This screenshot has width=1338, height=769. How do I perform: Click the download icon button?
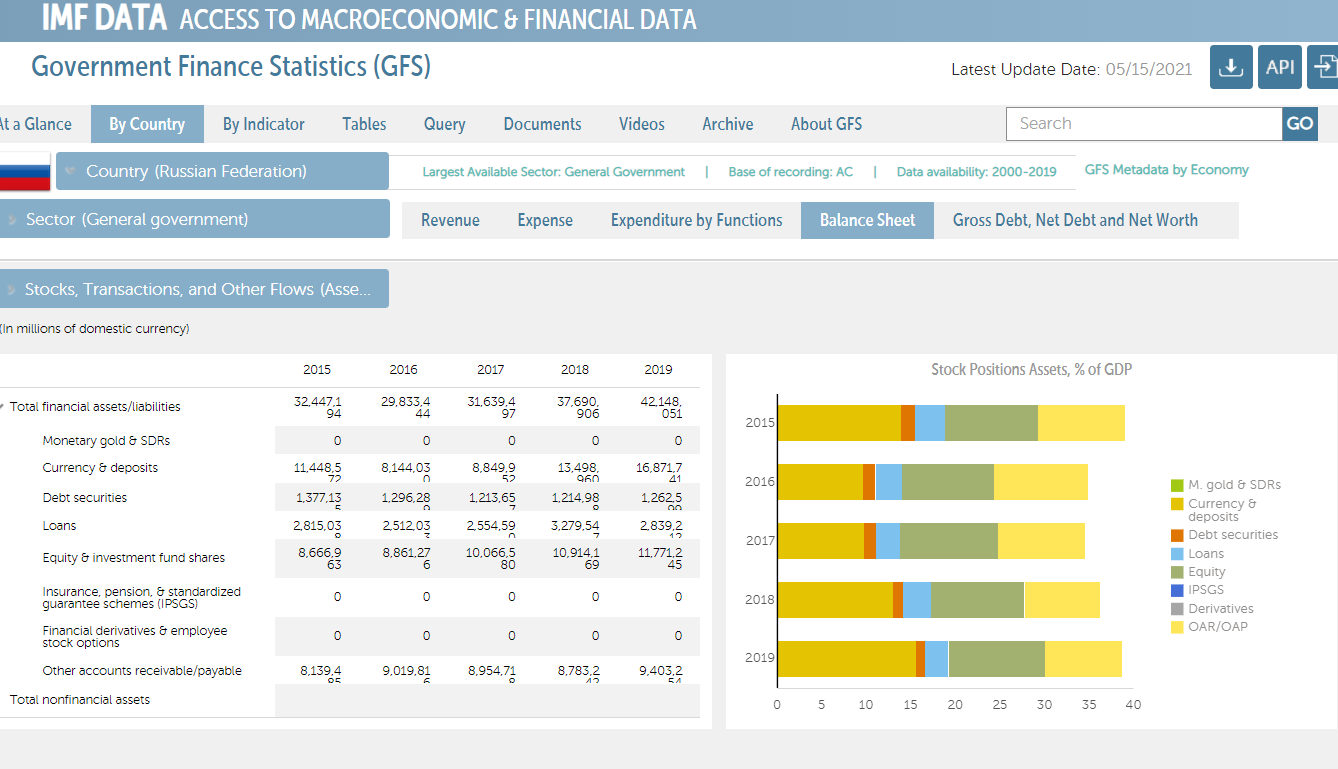coord(1231,67)
